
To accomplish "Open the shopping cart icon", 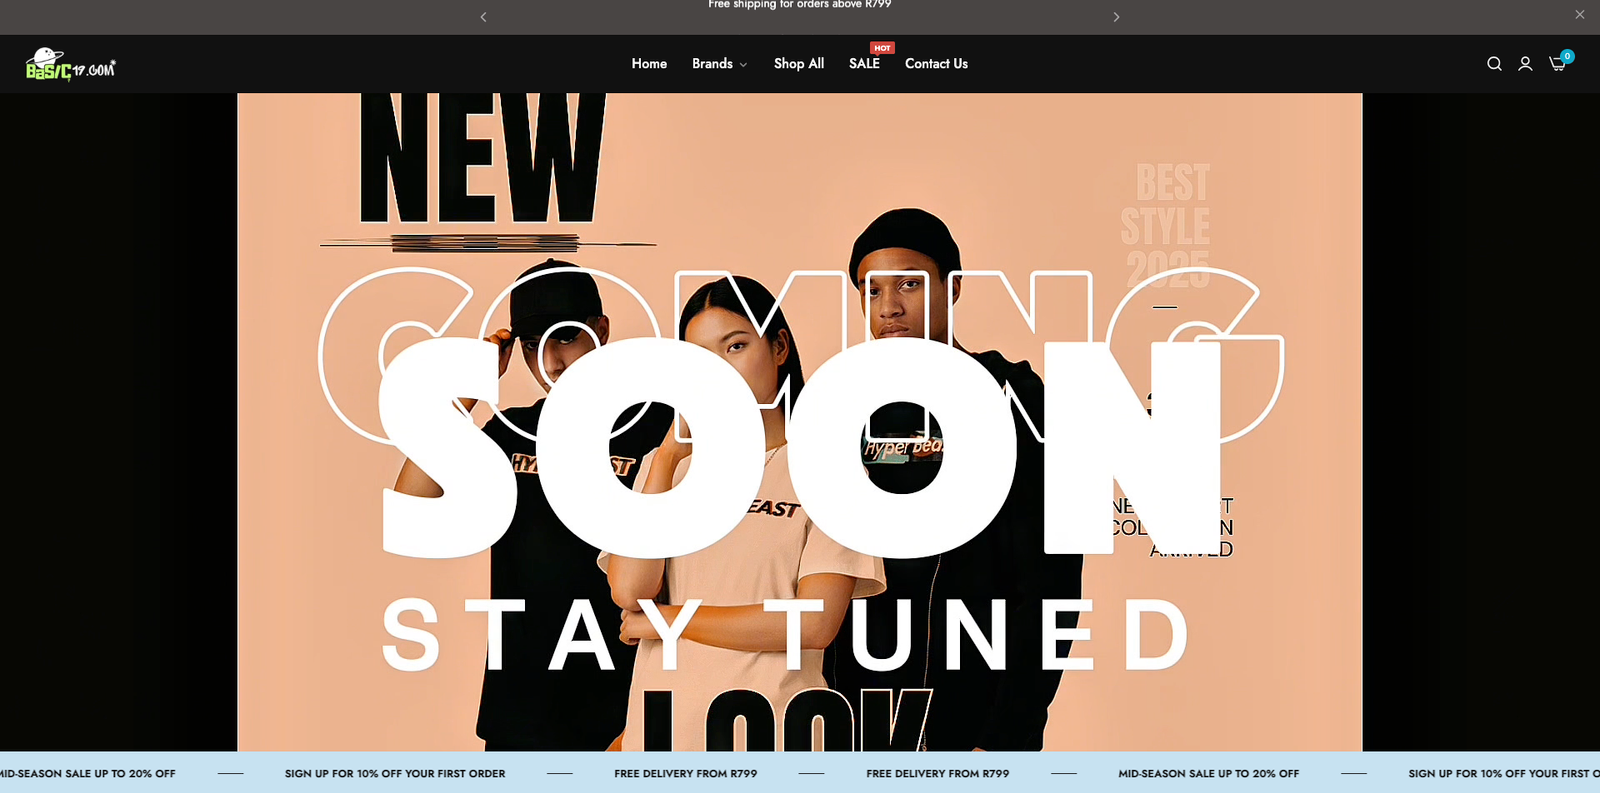I will tap(1558, 64).
